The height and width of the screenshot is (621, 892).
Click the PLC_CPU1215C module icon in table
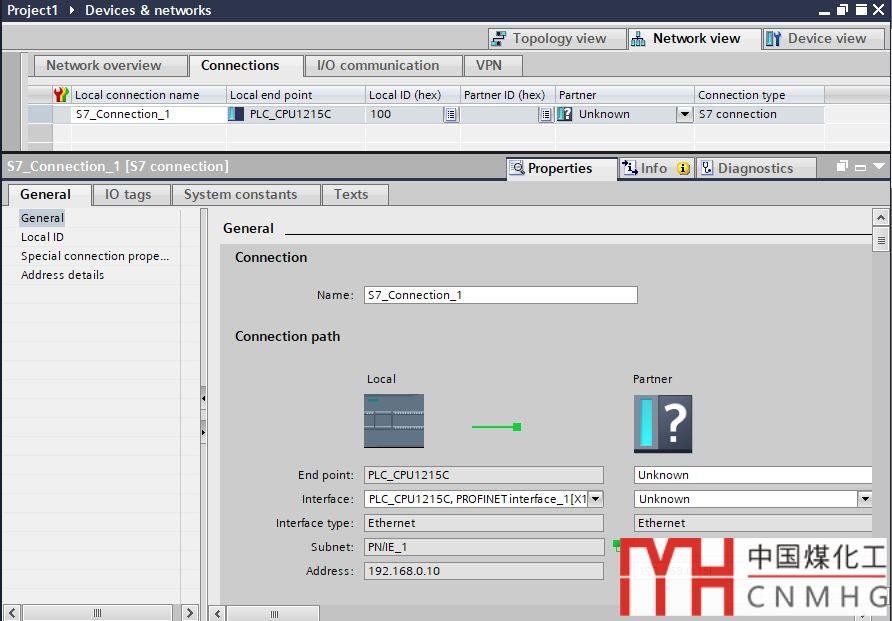coord(236,115)
